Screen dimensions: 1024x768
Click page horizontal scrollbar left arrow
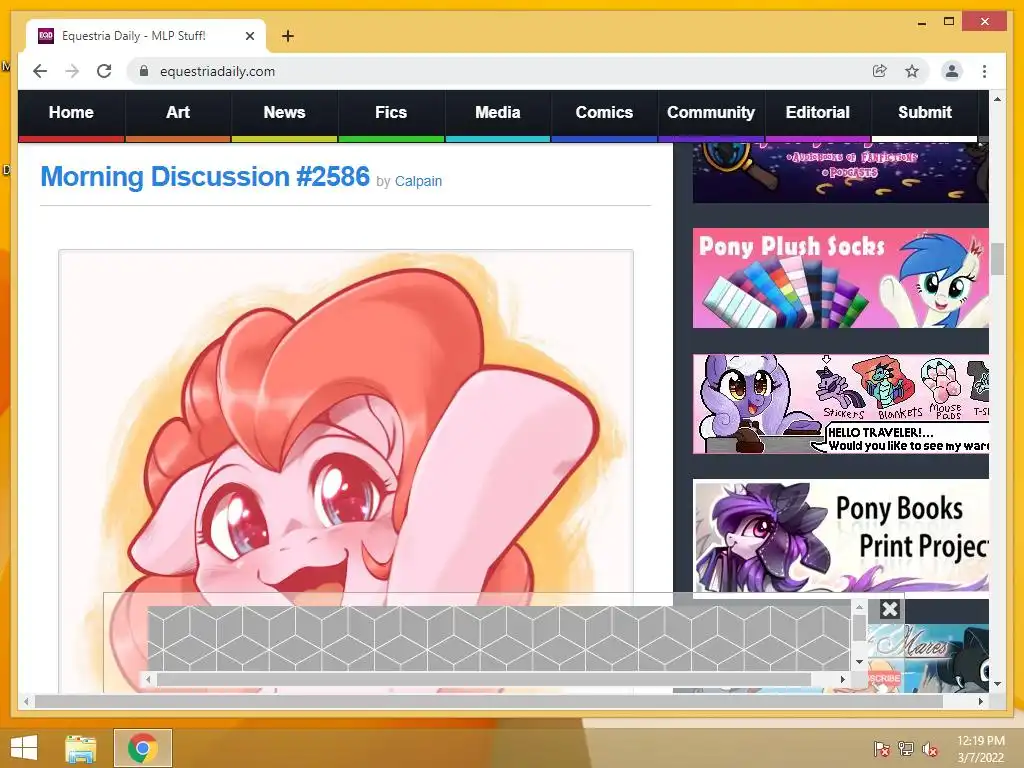(26, 701)
